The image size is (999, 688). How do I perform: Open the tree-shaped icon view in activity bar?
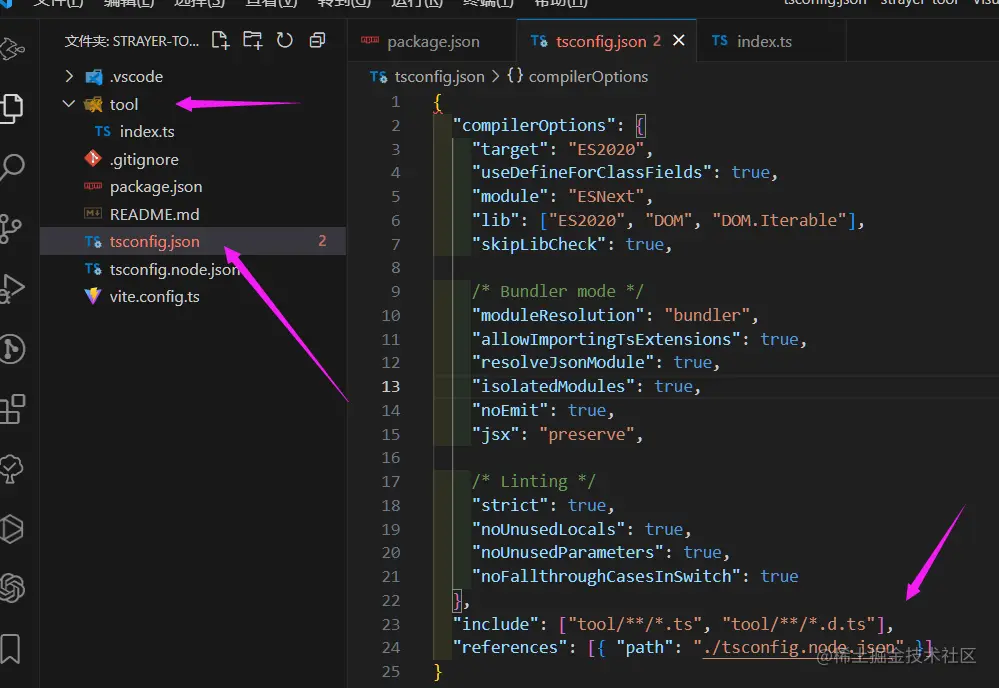13,469
